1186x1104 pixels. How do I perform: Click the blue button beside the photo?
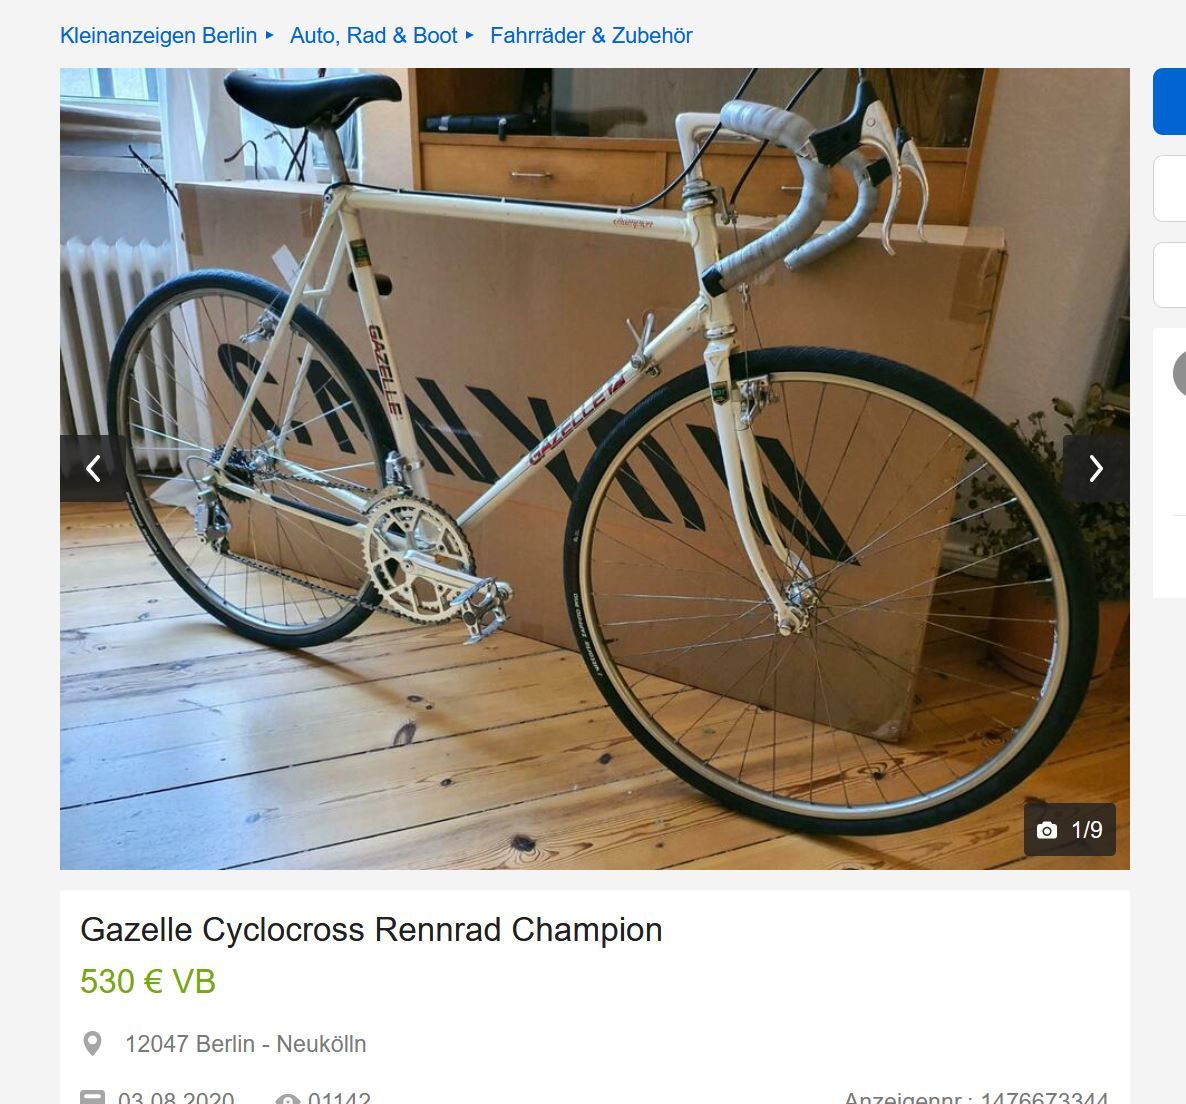coord(1169,101)
